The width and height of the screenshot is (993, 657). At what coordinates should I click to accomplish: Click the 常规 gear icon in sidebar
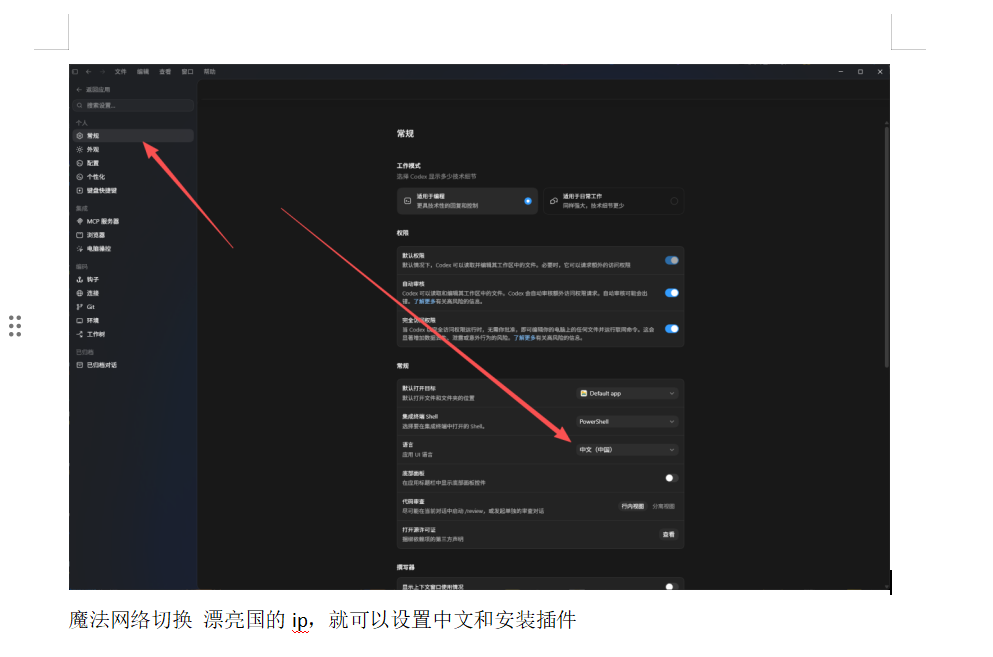point(80,136)
